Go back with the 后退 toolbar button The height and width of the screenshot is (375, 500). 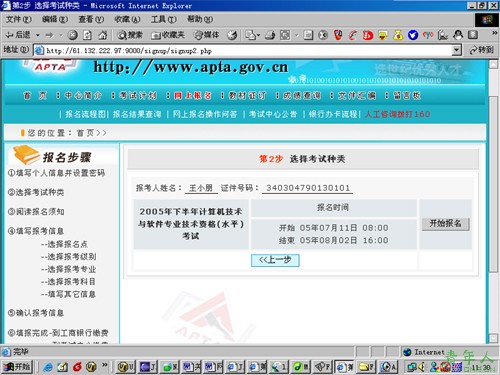(17, 35)
